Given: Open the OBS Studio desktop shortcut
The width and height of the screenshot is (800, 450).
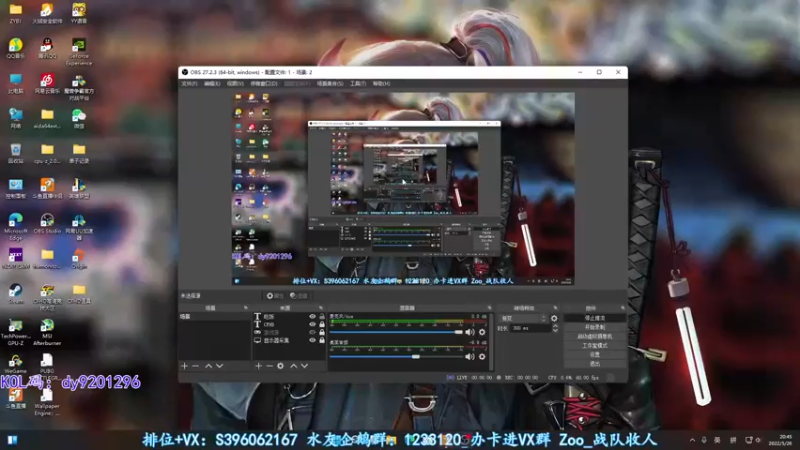Looking at the screenshot, I should pyautogui.click(x=47, y=223).
